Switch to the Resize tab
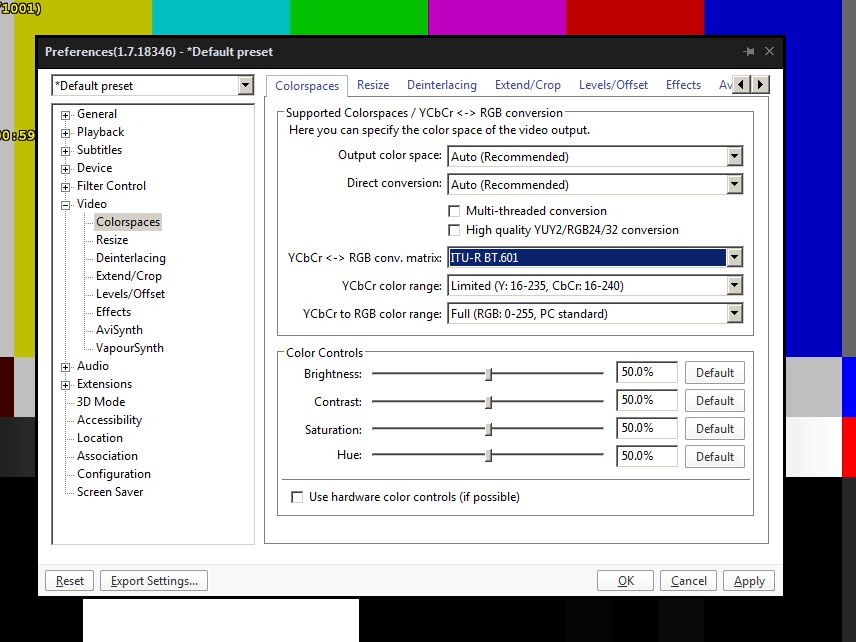 point(373,85)
